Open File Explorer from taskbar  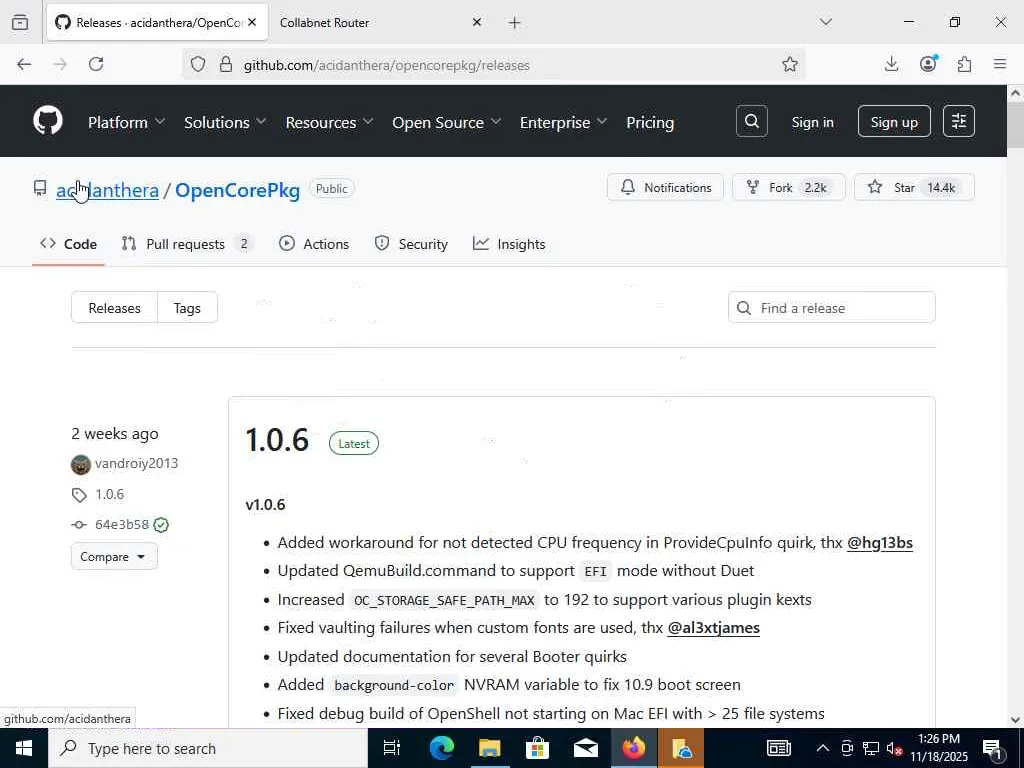pos(489,748)
